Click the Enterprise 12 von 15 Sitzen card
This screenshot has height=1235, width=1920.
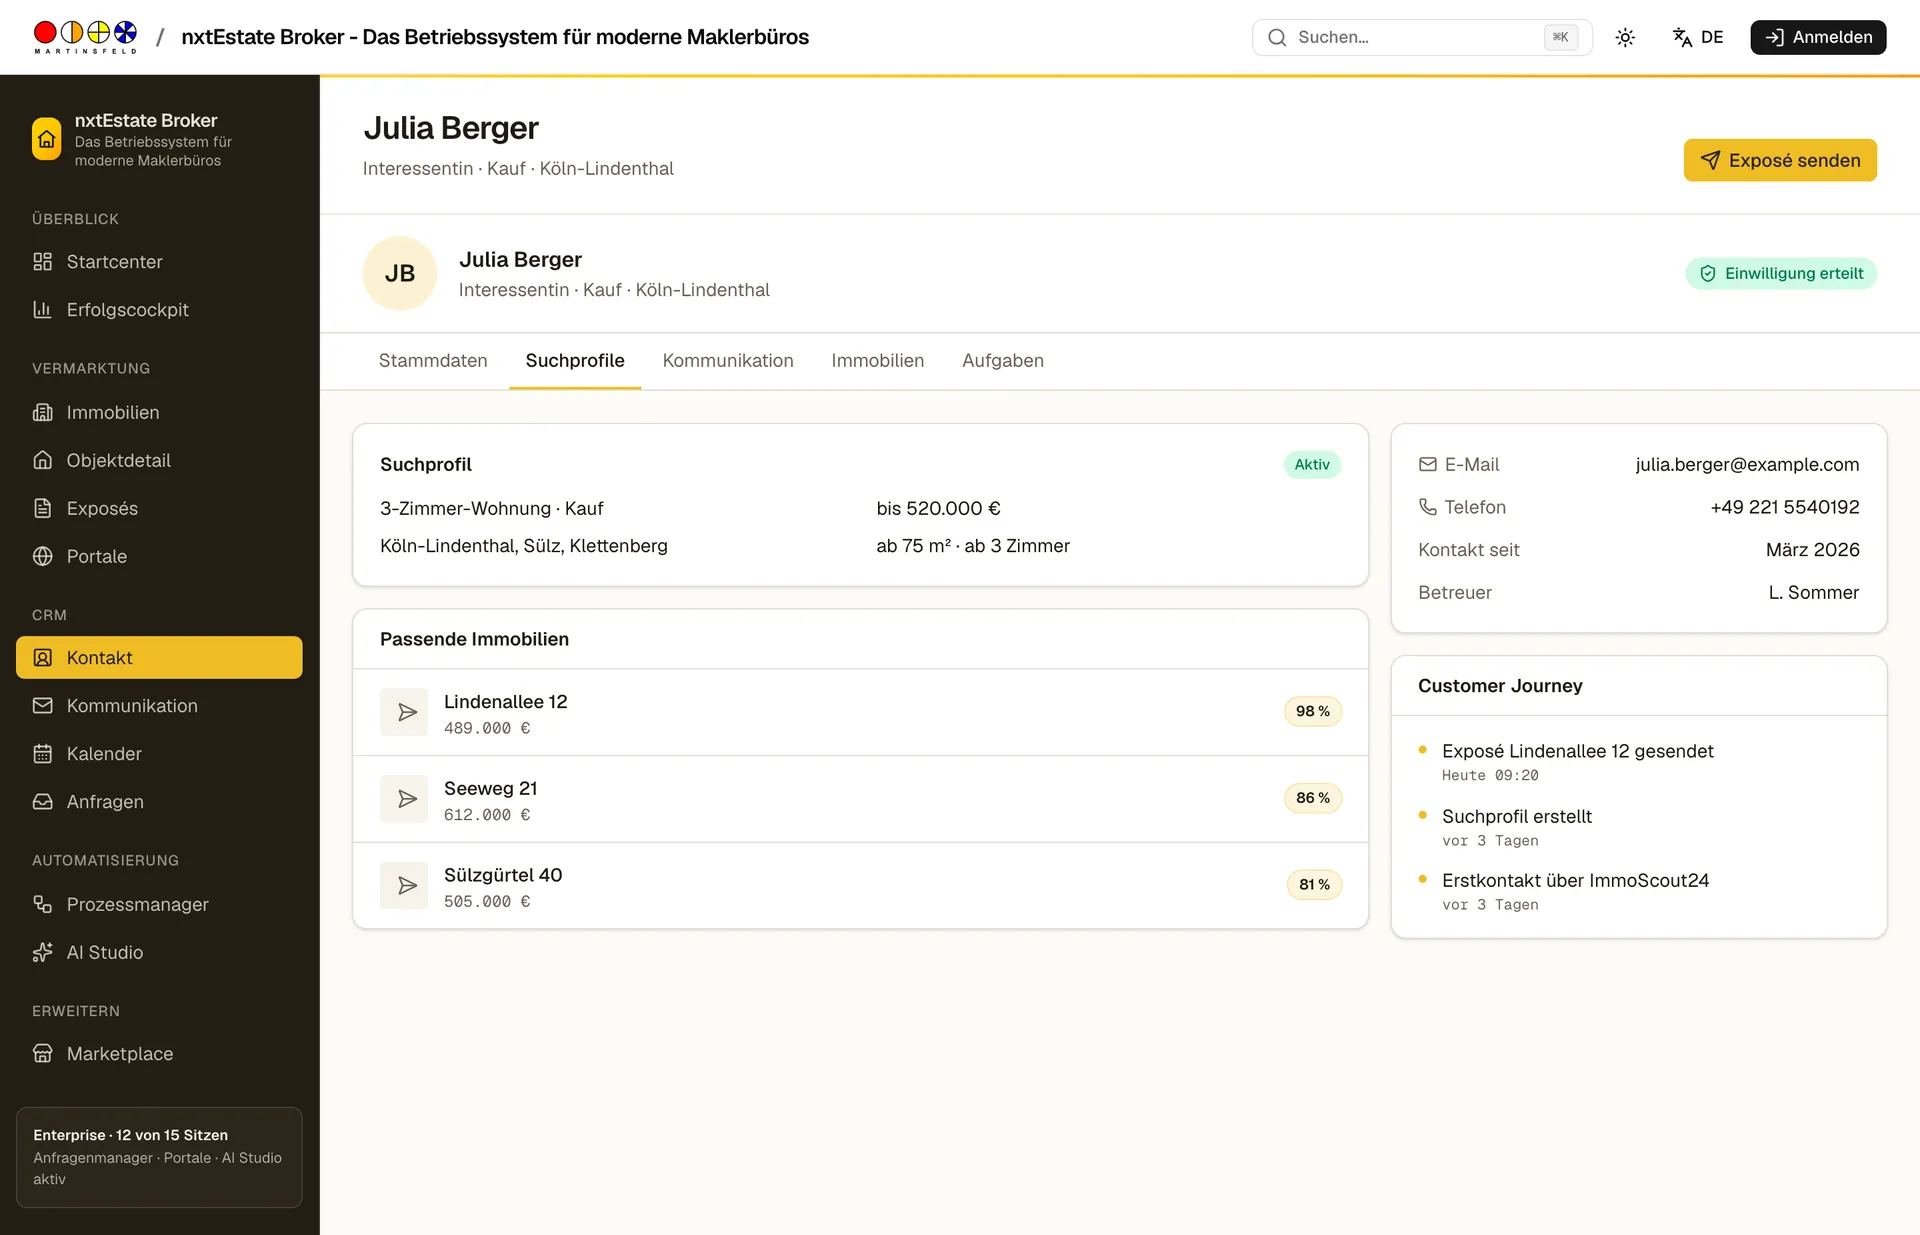(159, 1157)
